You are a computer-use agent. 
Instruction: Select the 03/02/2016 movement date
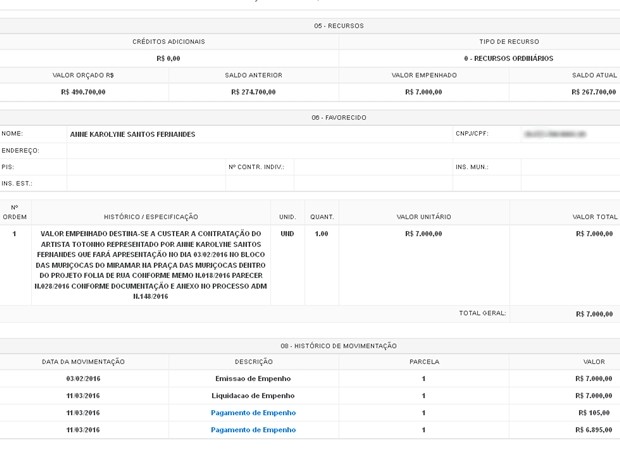[83, 378]
